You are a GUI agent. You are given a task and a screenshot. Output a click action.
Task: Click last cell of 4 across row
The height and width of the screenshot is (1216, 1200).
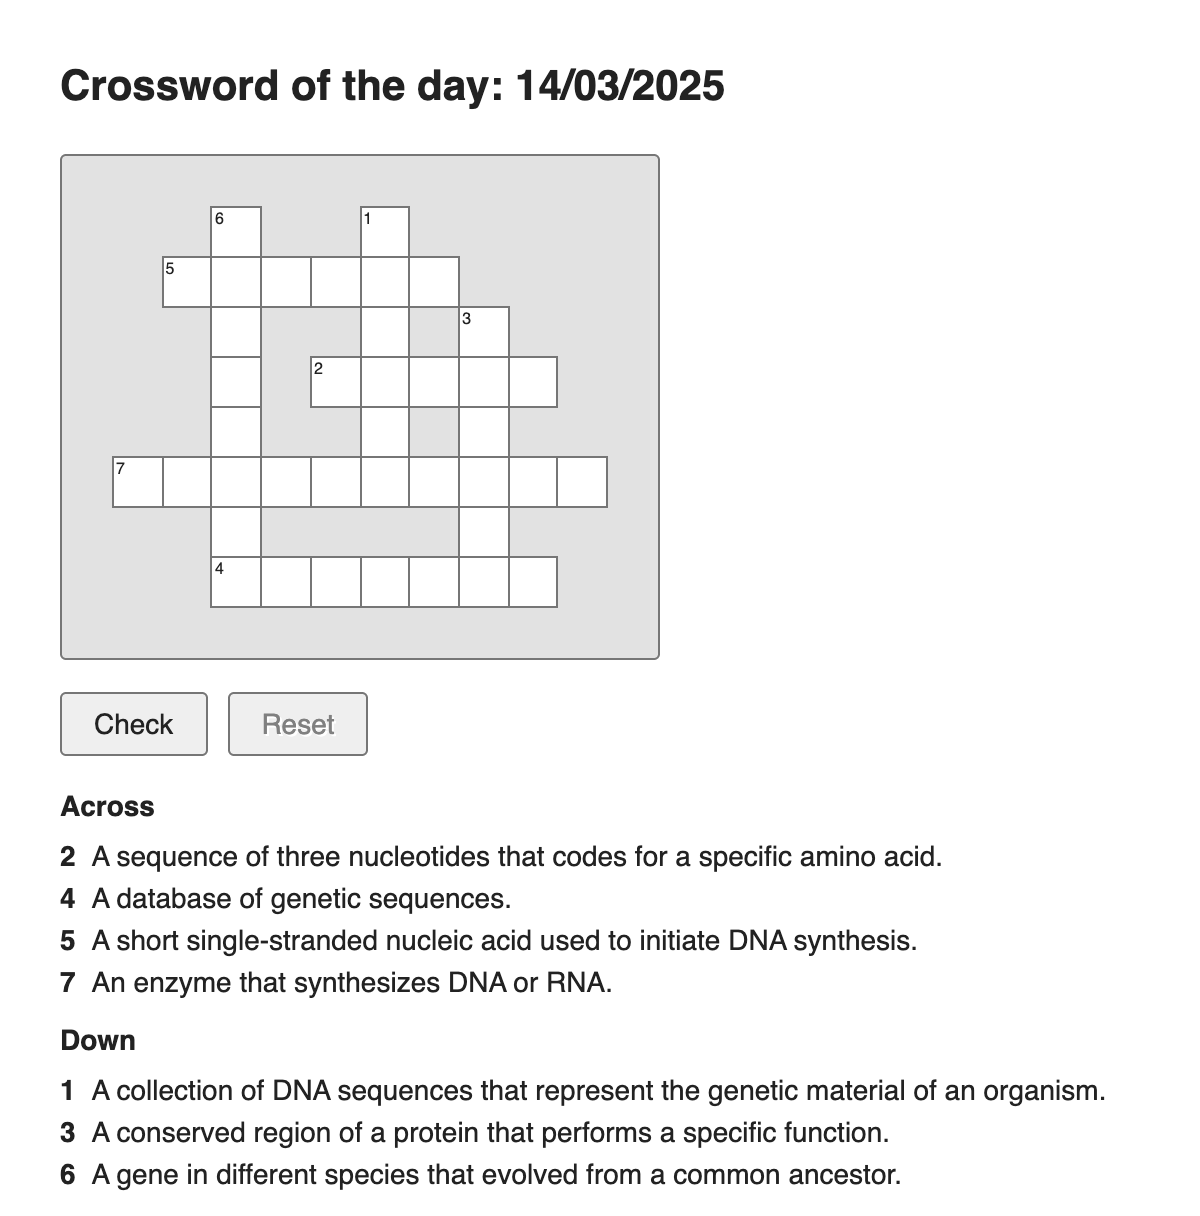point(533,582)
